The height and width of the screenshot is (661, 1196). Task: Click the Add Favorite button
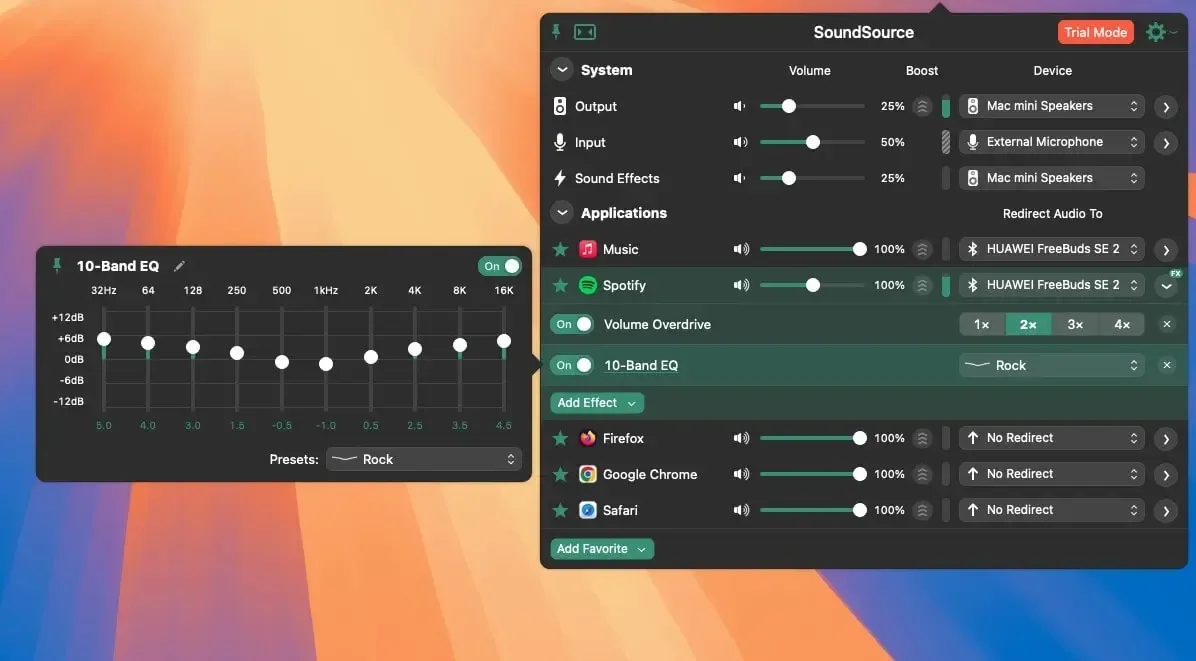(602, 549)
